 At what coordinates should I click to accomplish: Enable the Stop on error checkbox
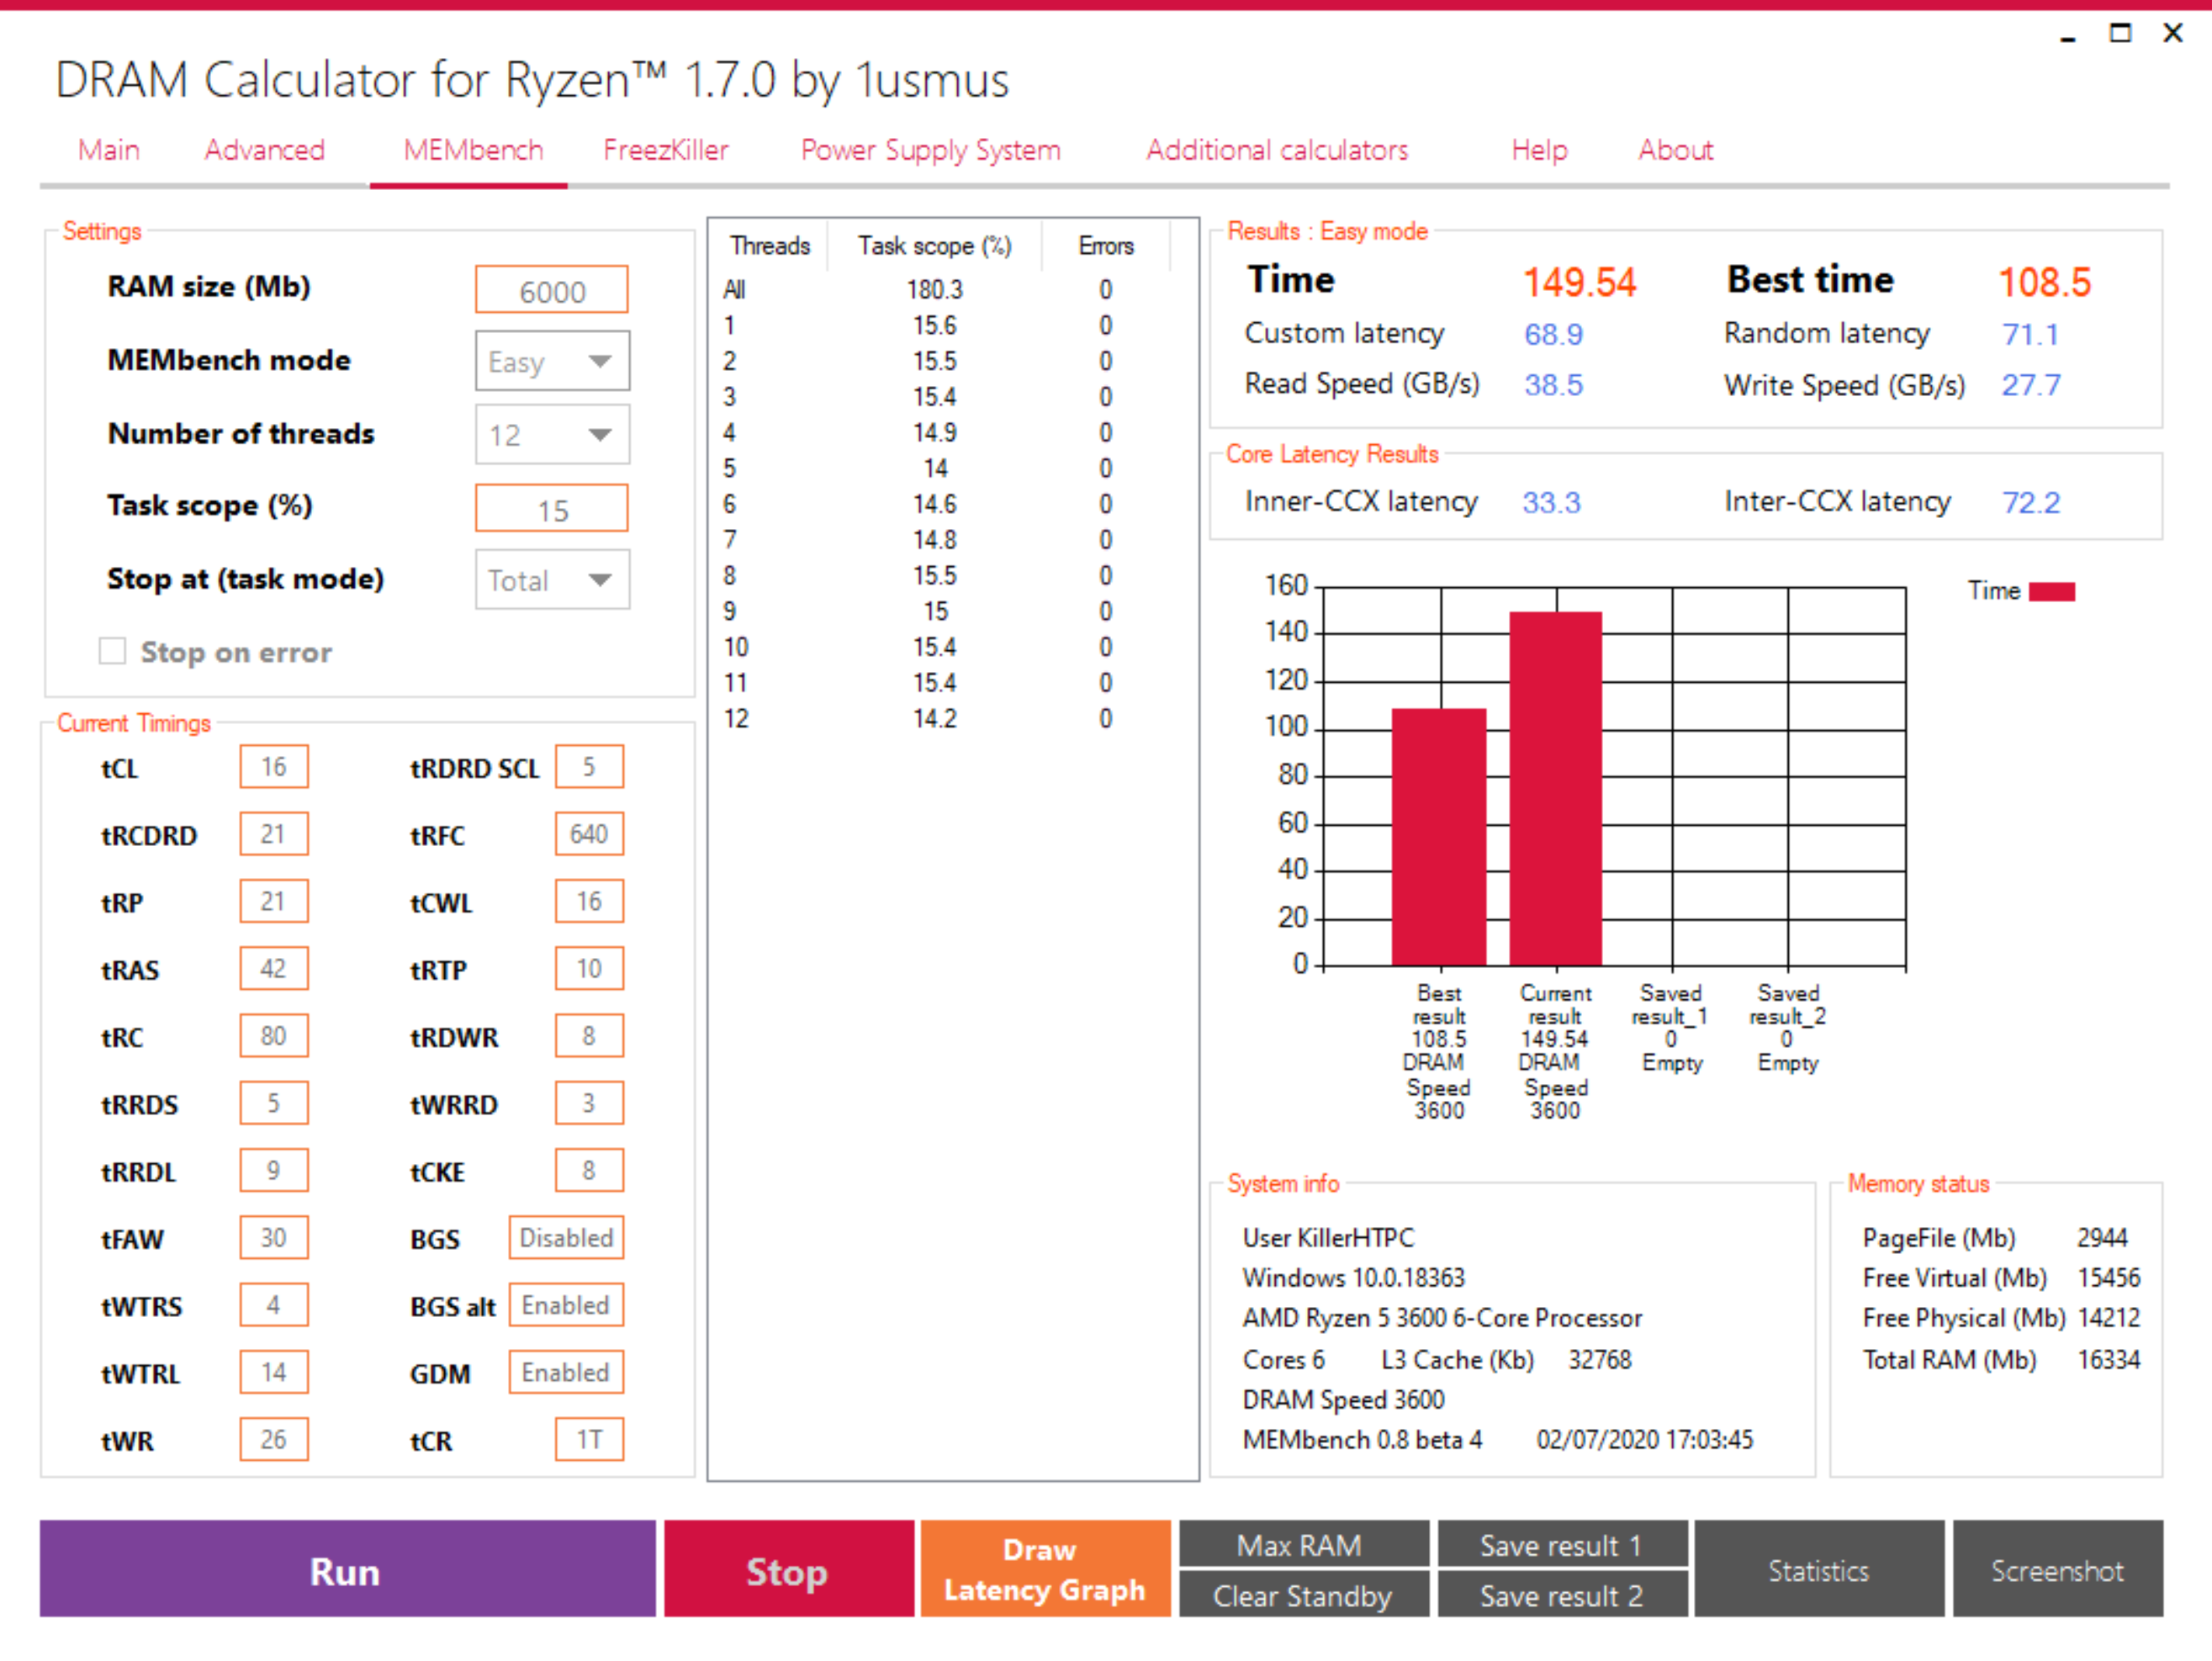coord(112,652)
